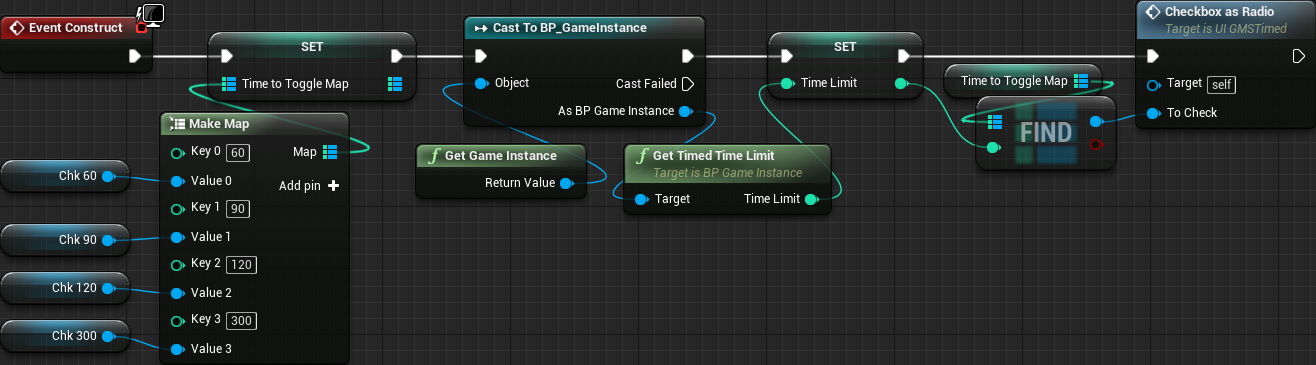
Task: Select the Chk 120 variable node
Action: pyautogui.click(x=64, y=288)
